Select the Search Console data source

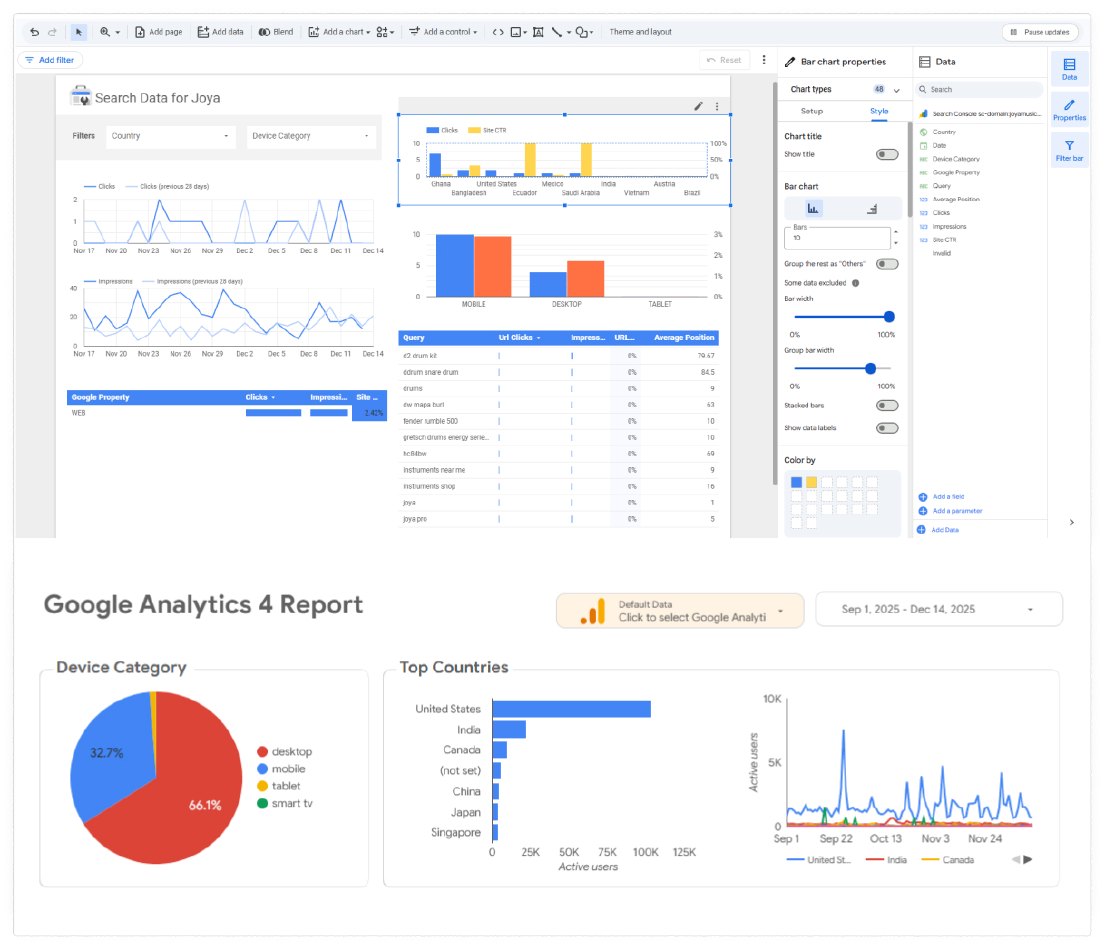tap(980, 113)
